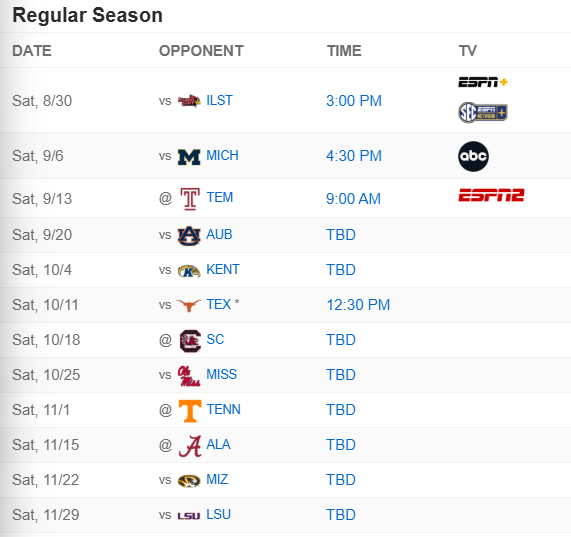This screenshot has width=571, height=537.
Task: Open the Texas Longhorns logo
Action: (x=189, y=305)
